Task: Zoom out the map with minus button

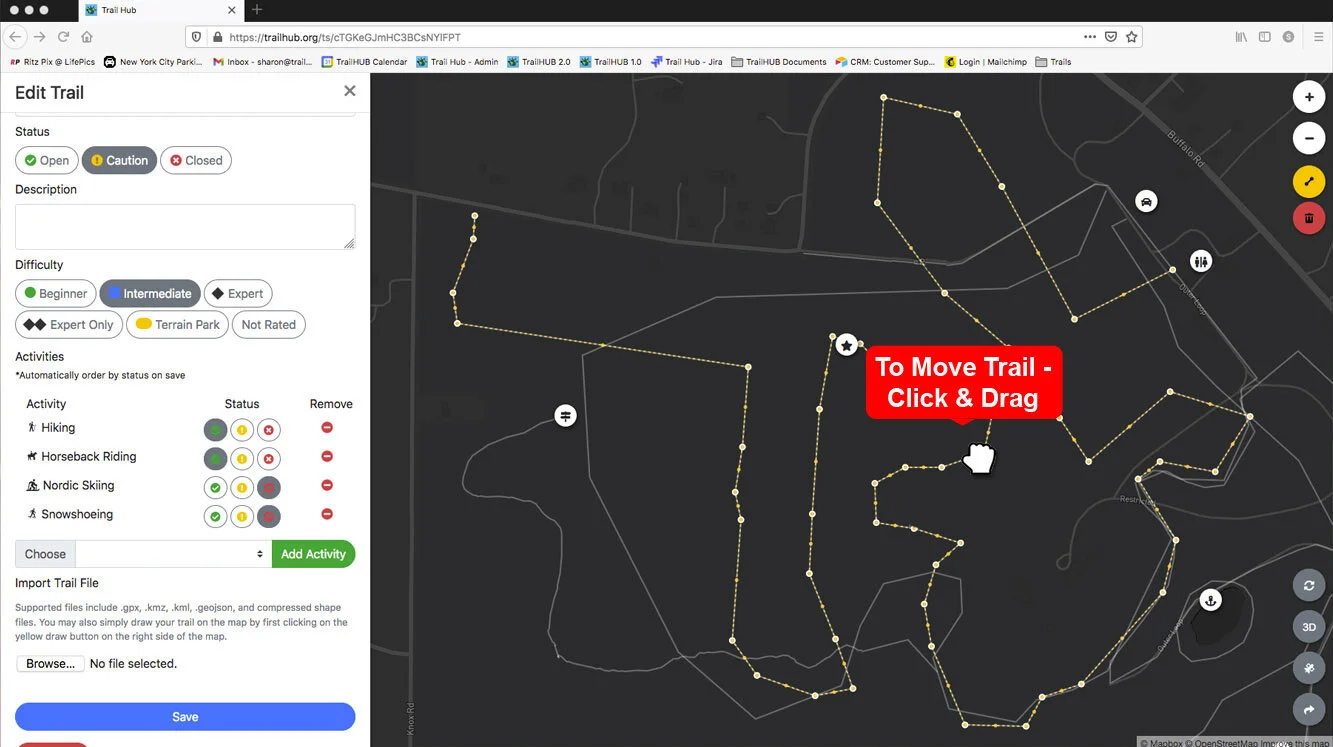Action: 1309,138
